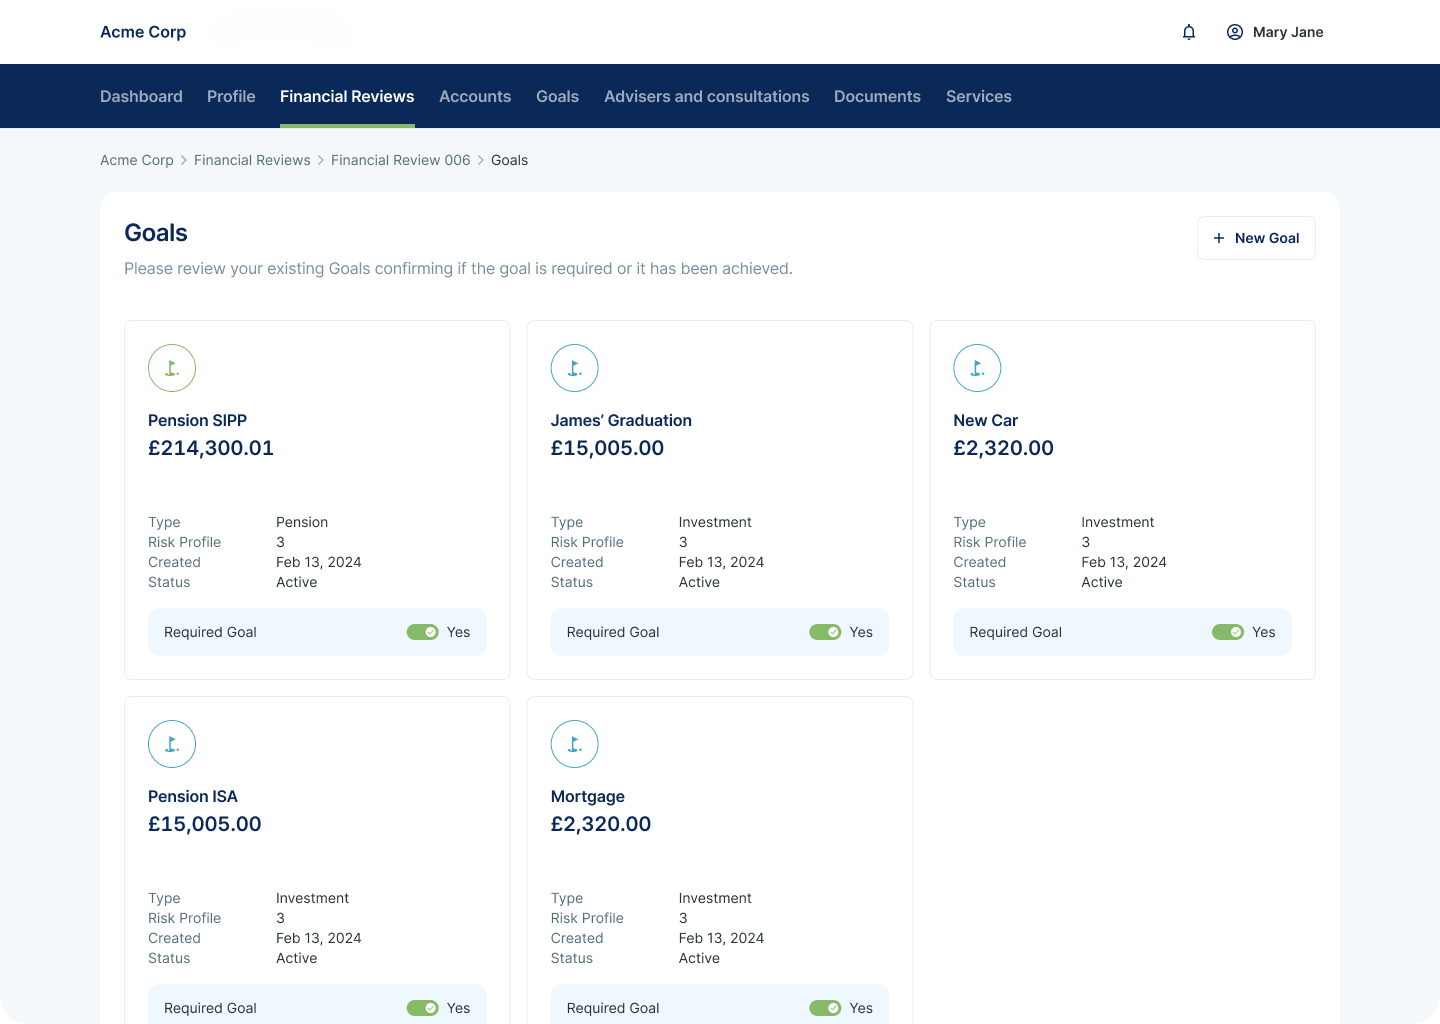The height and width of the screenshot is (1024, 1440).
Task: Open the notifications bell
Action: coord(1189,32)
